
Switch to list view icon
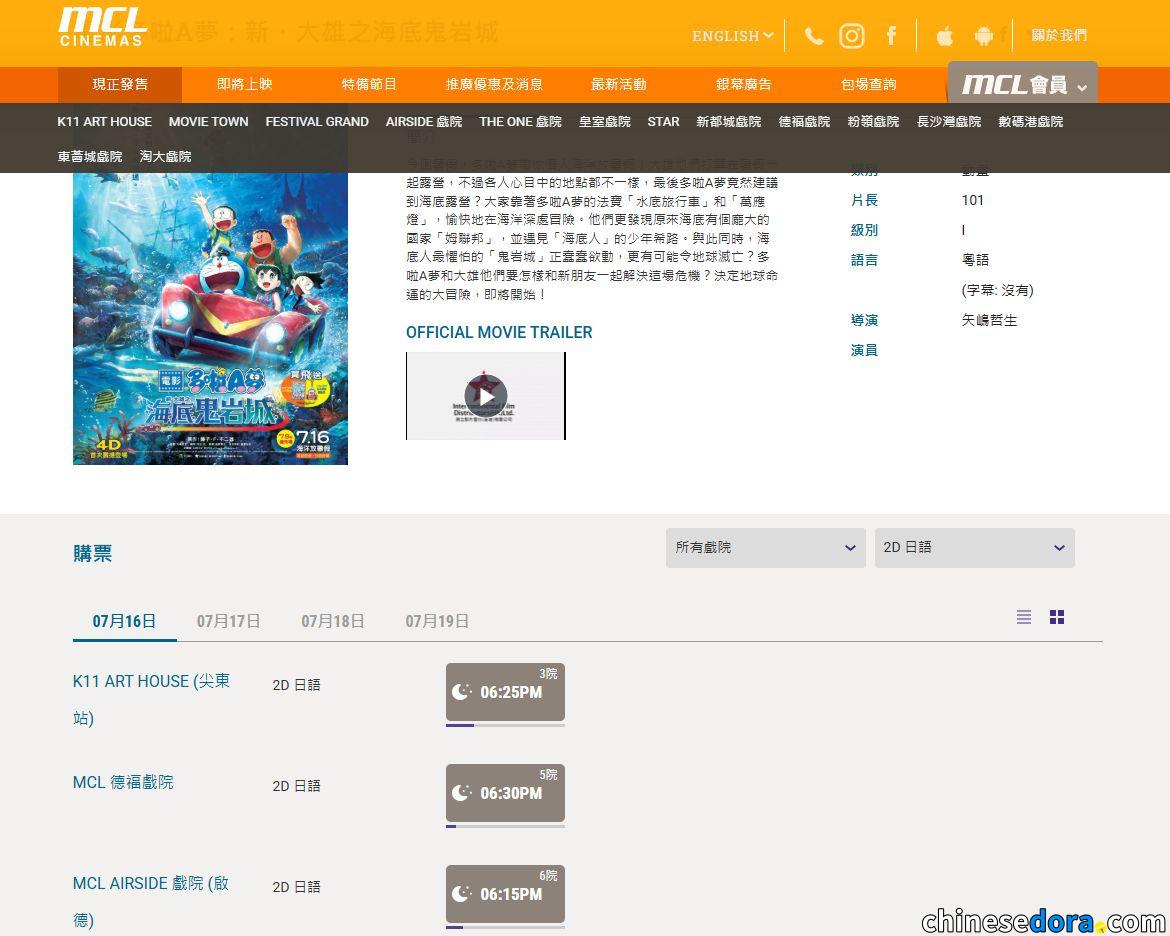(1024, 617)
